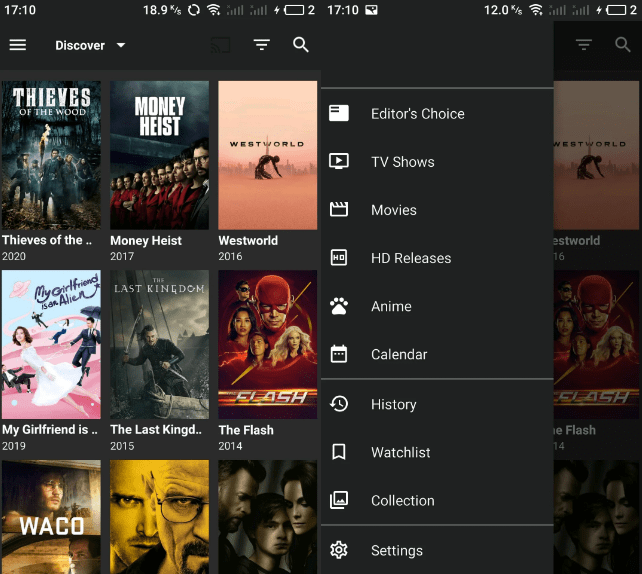The image size is (642, 574).
Task: Open the Waco poster
Action: 51,517
